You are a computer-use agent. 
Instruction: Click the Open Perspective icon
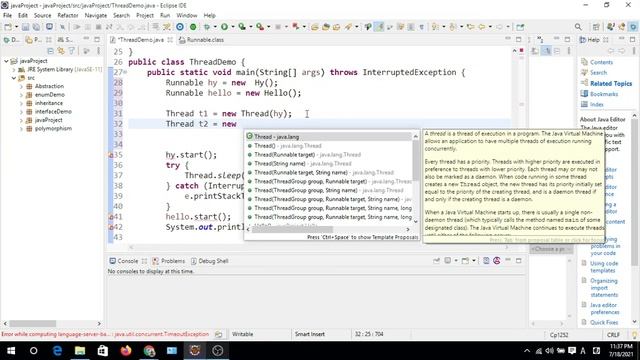596,27
